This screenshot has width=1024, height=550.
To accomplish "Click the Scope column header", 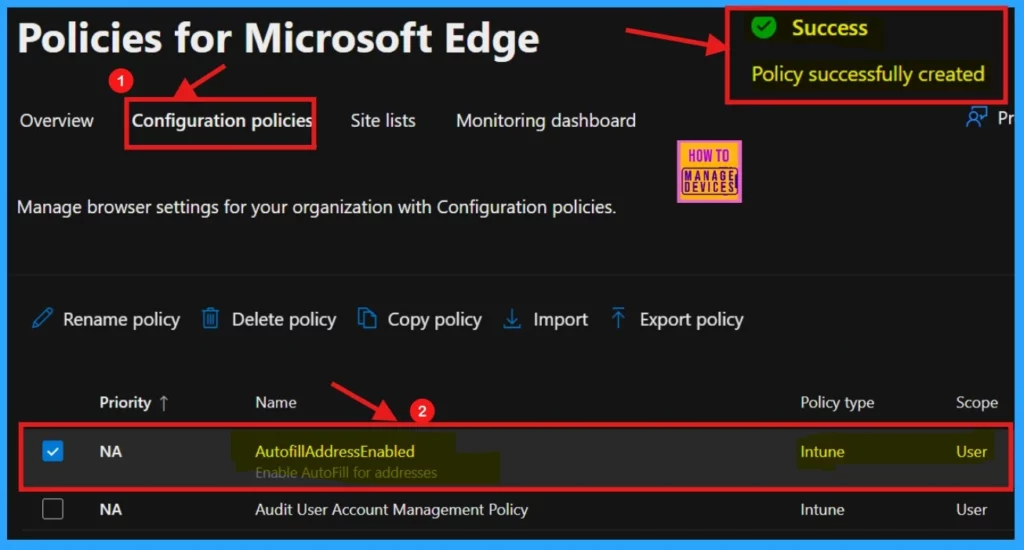I will point(977,402).
